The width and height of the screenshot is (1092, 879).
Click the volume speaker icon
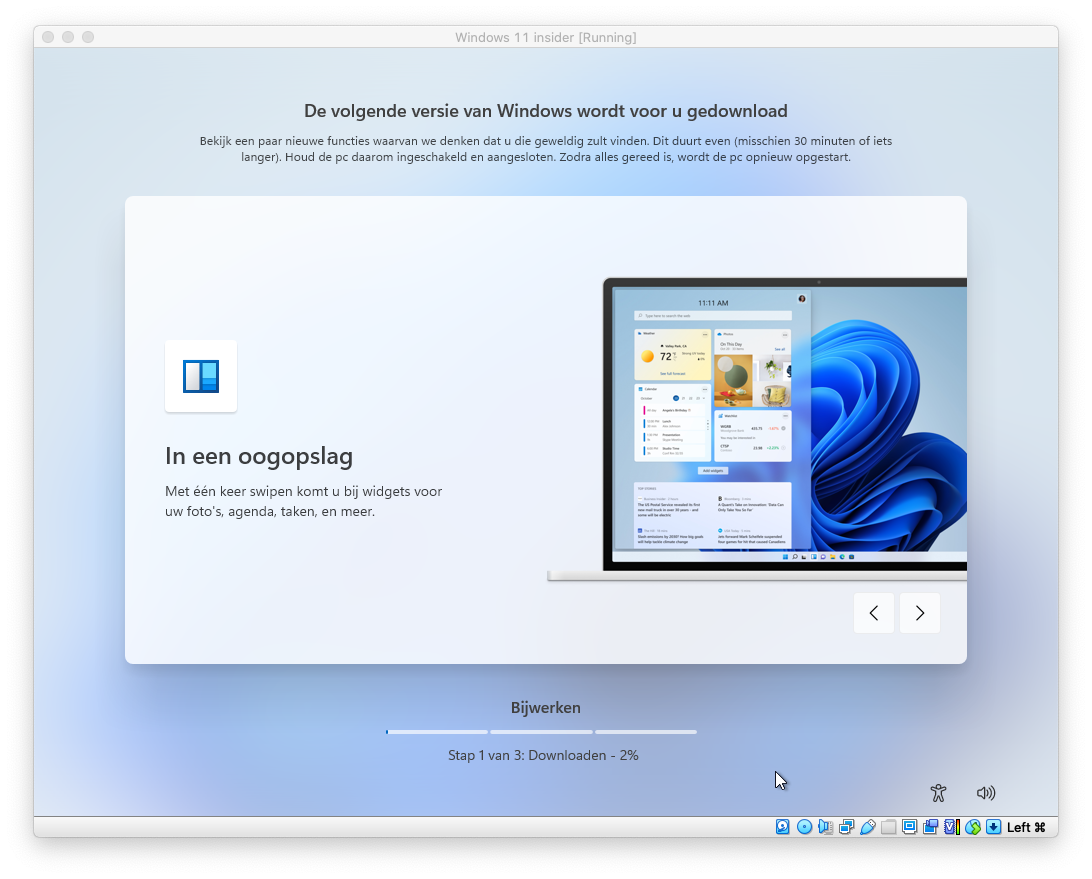[x=986, y=793]
